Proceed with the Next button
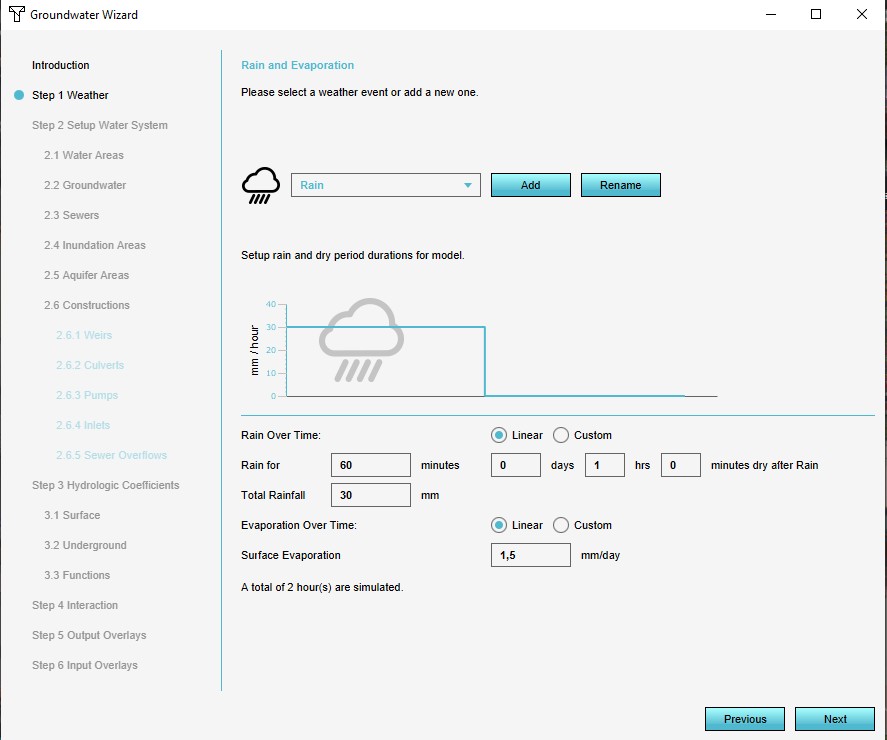This screenshot has width=887, height=740. (x=835, y=719)
